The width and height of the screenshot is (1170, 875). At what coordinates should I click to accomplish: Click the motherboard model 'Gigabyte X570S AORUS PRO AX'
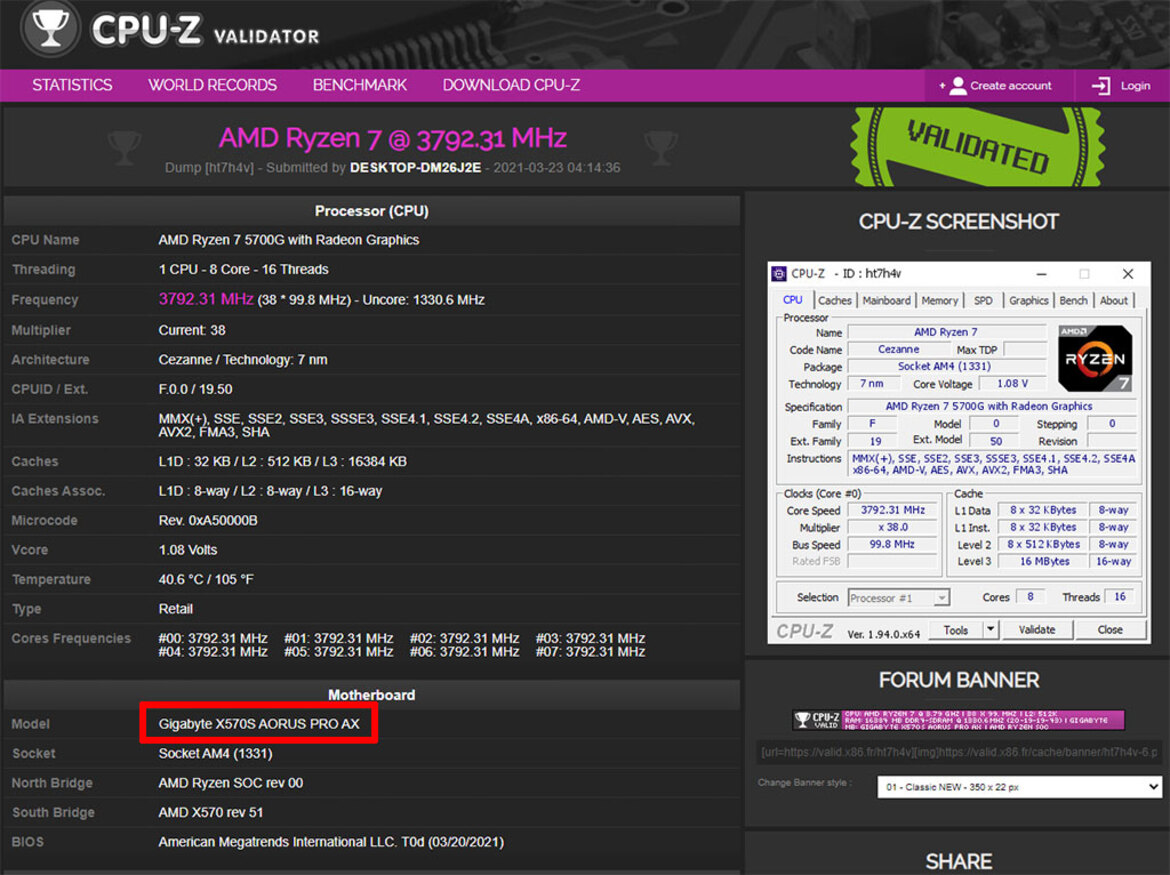[x=259, y=724]
